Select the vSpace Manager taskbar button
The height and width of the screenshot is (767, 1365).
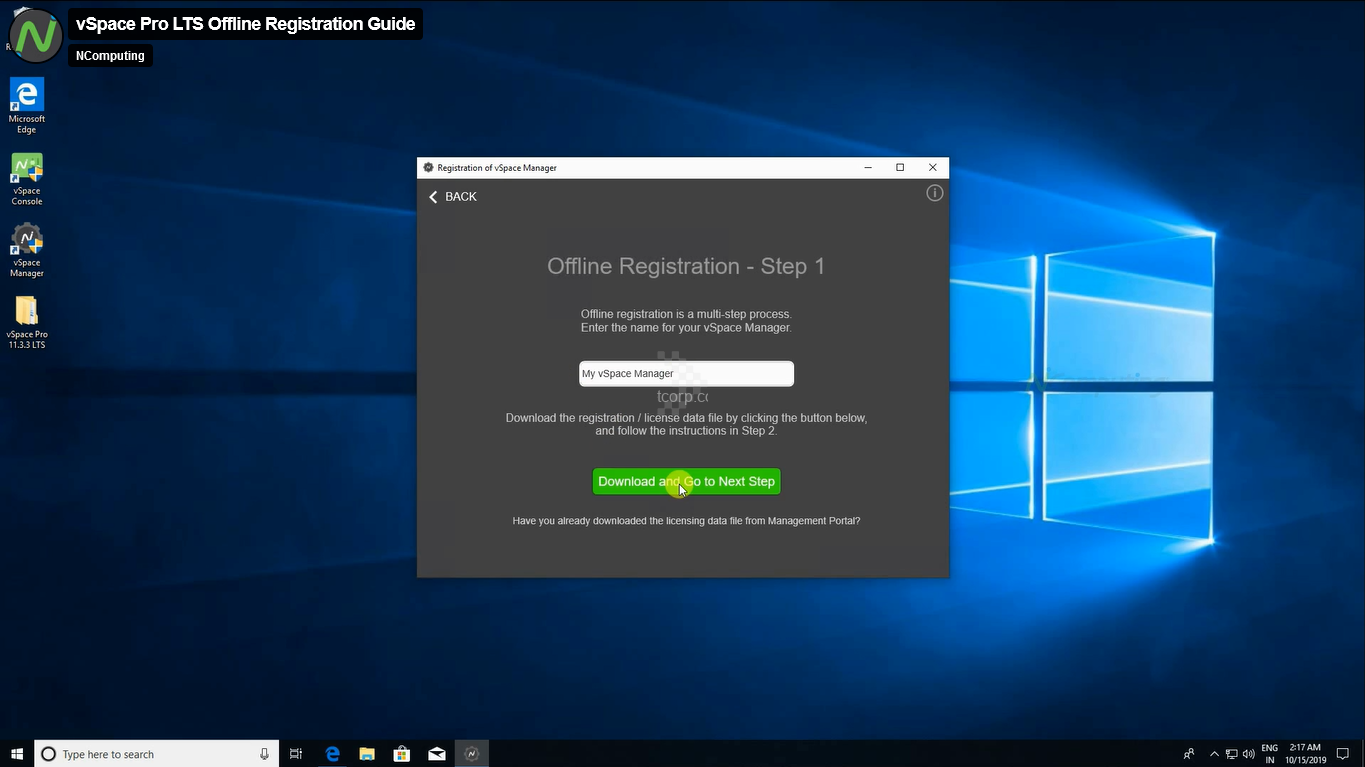(x=472, y=754)
